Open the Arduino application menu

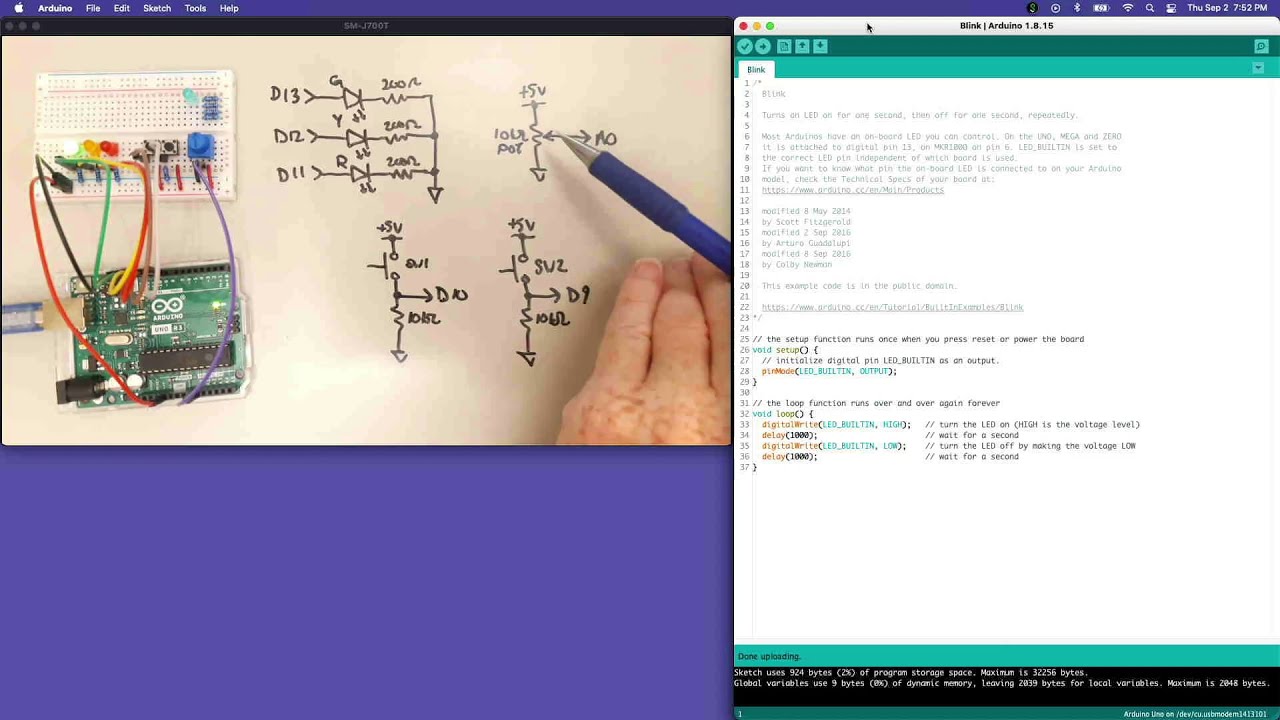(55, 8)
